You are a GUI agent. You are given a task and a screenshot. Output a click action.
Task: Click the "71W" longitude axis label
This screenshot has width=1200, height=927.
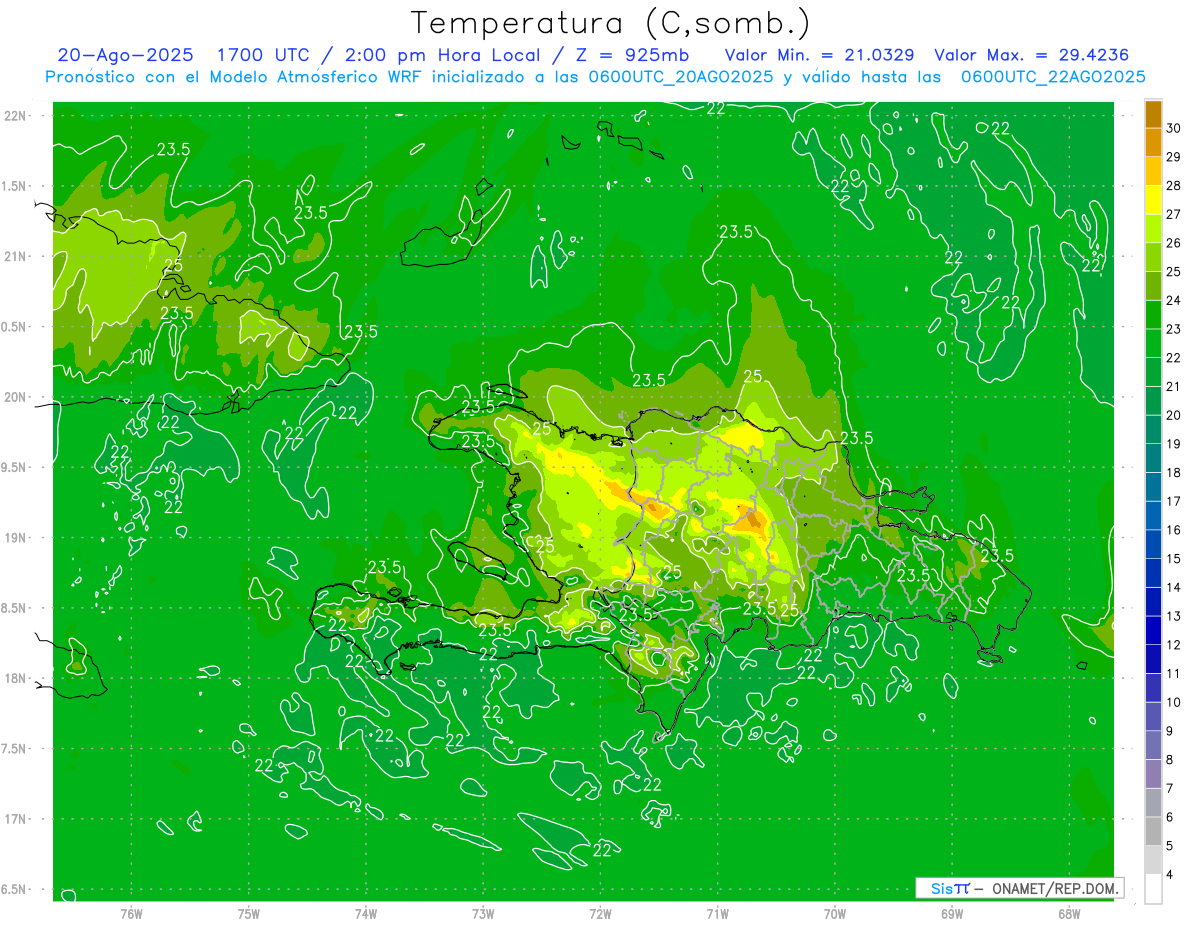(717, 914)
